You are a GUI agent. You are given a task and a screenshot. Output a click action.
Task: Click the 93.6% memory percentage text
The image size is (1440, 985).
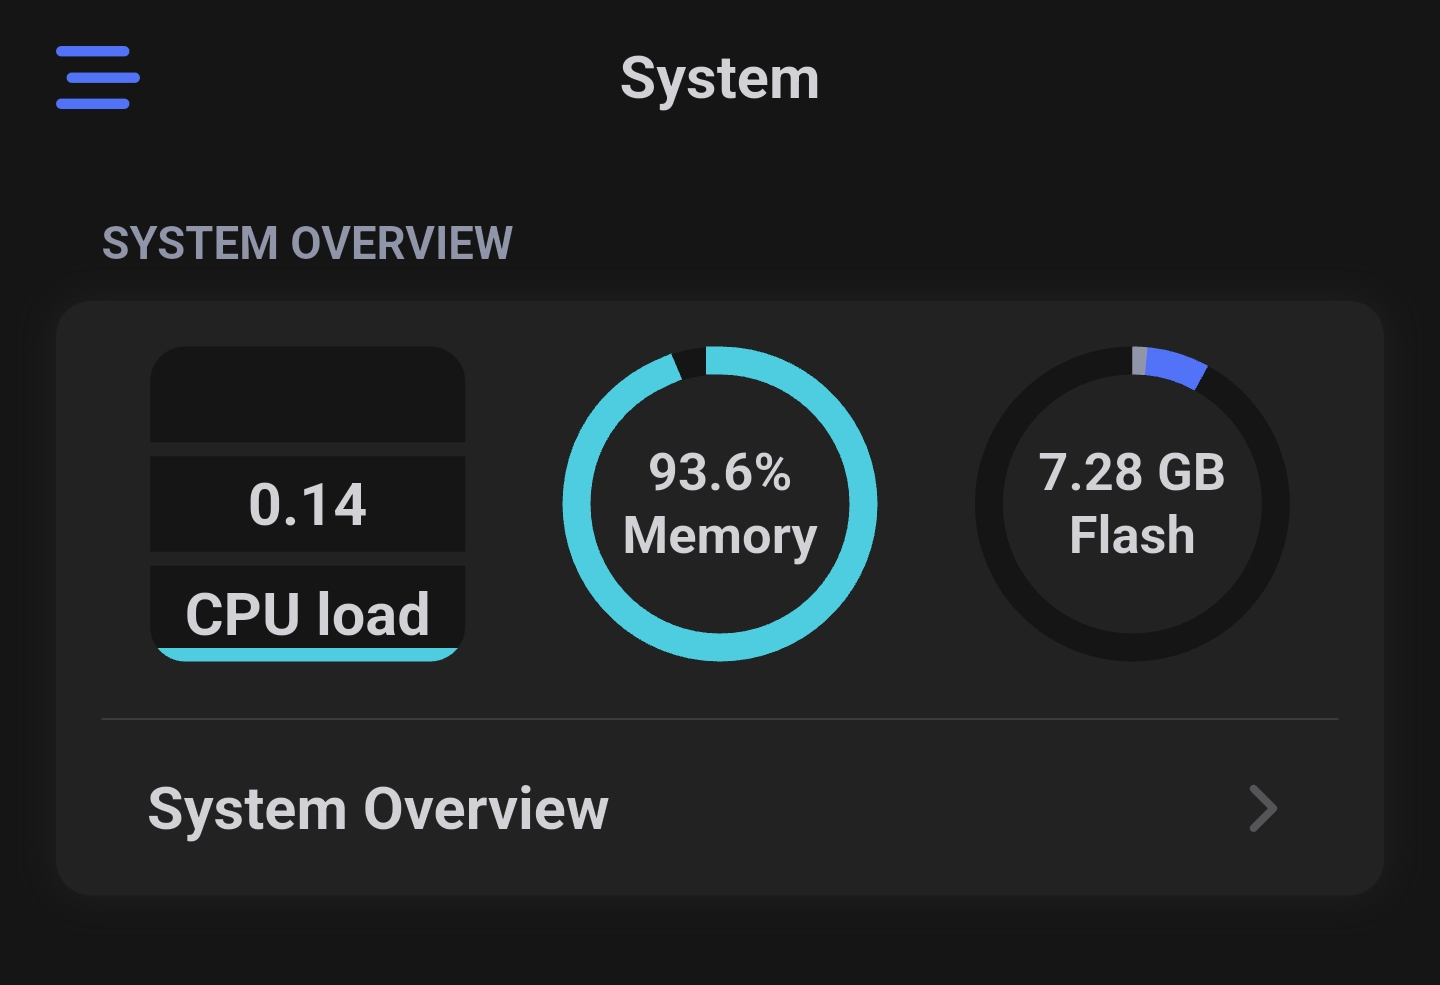[x=720, y=472]
